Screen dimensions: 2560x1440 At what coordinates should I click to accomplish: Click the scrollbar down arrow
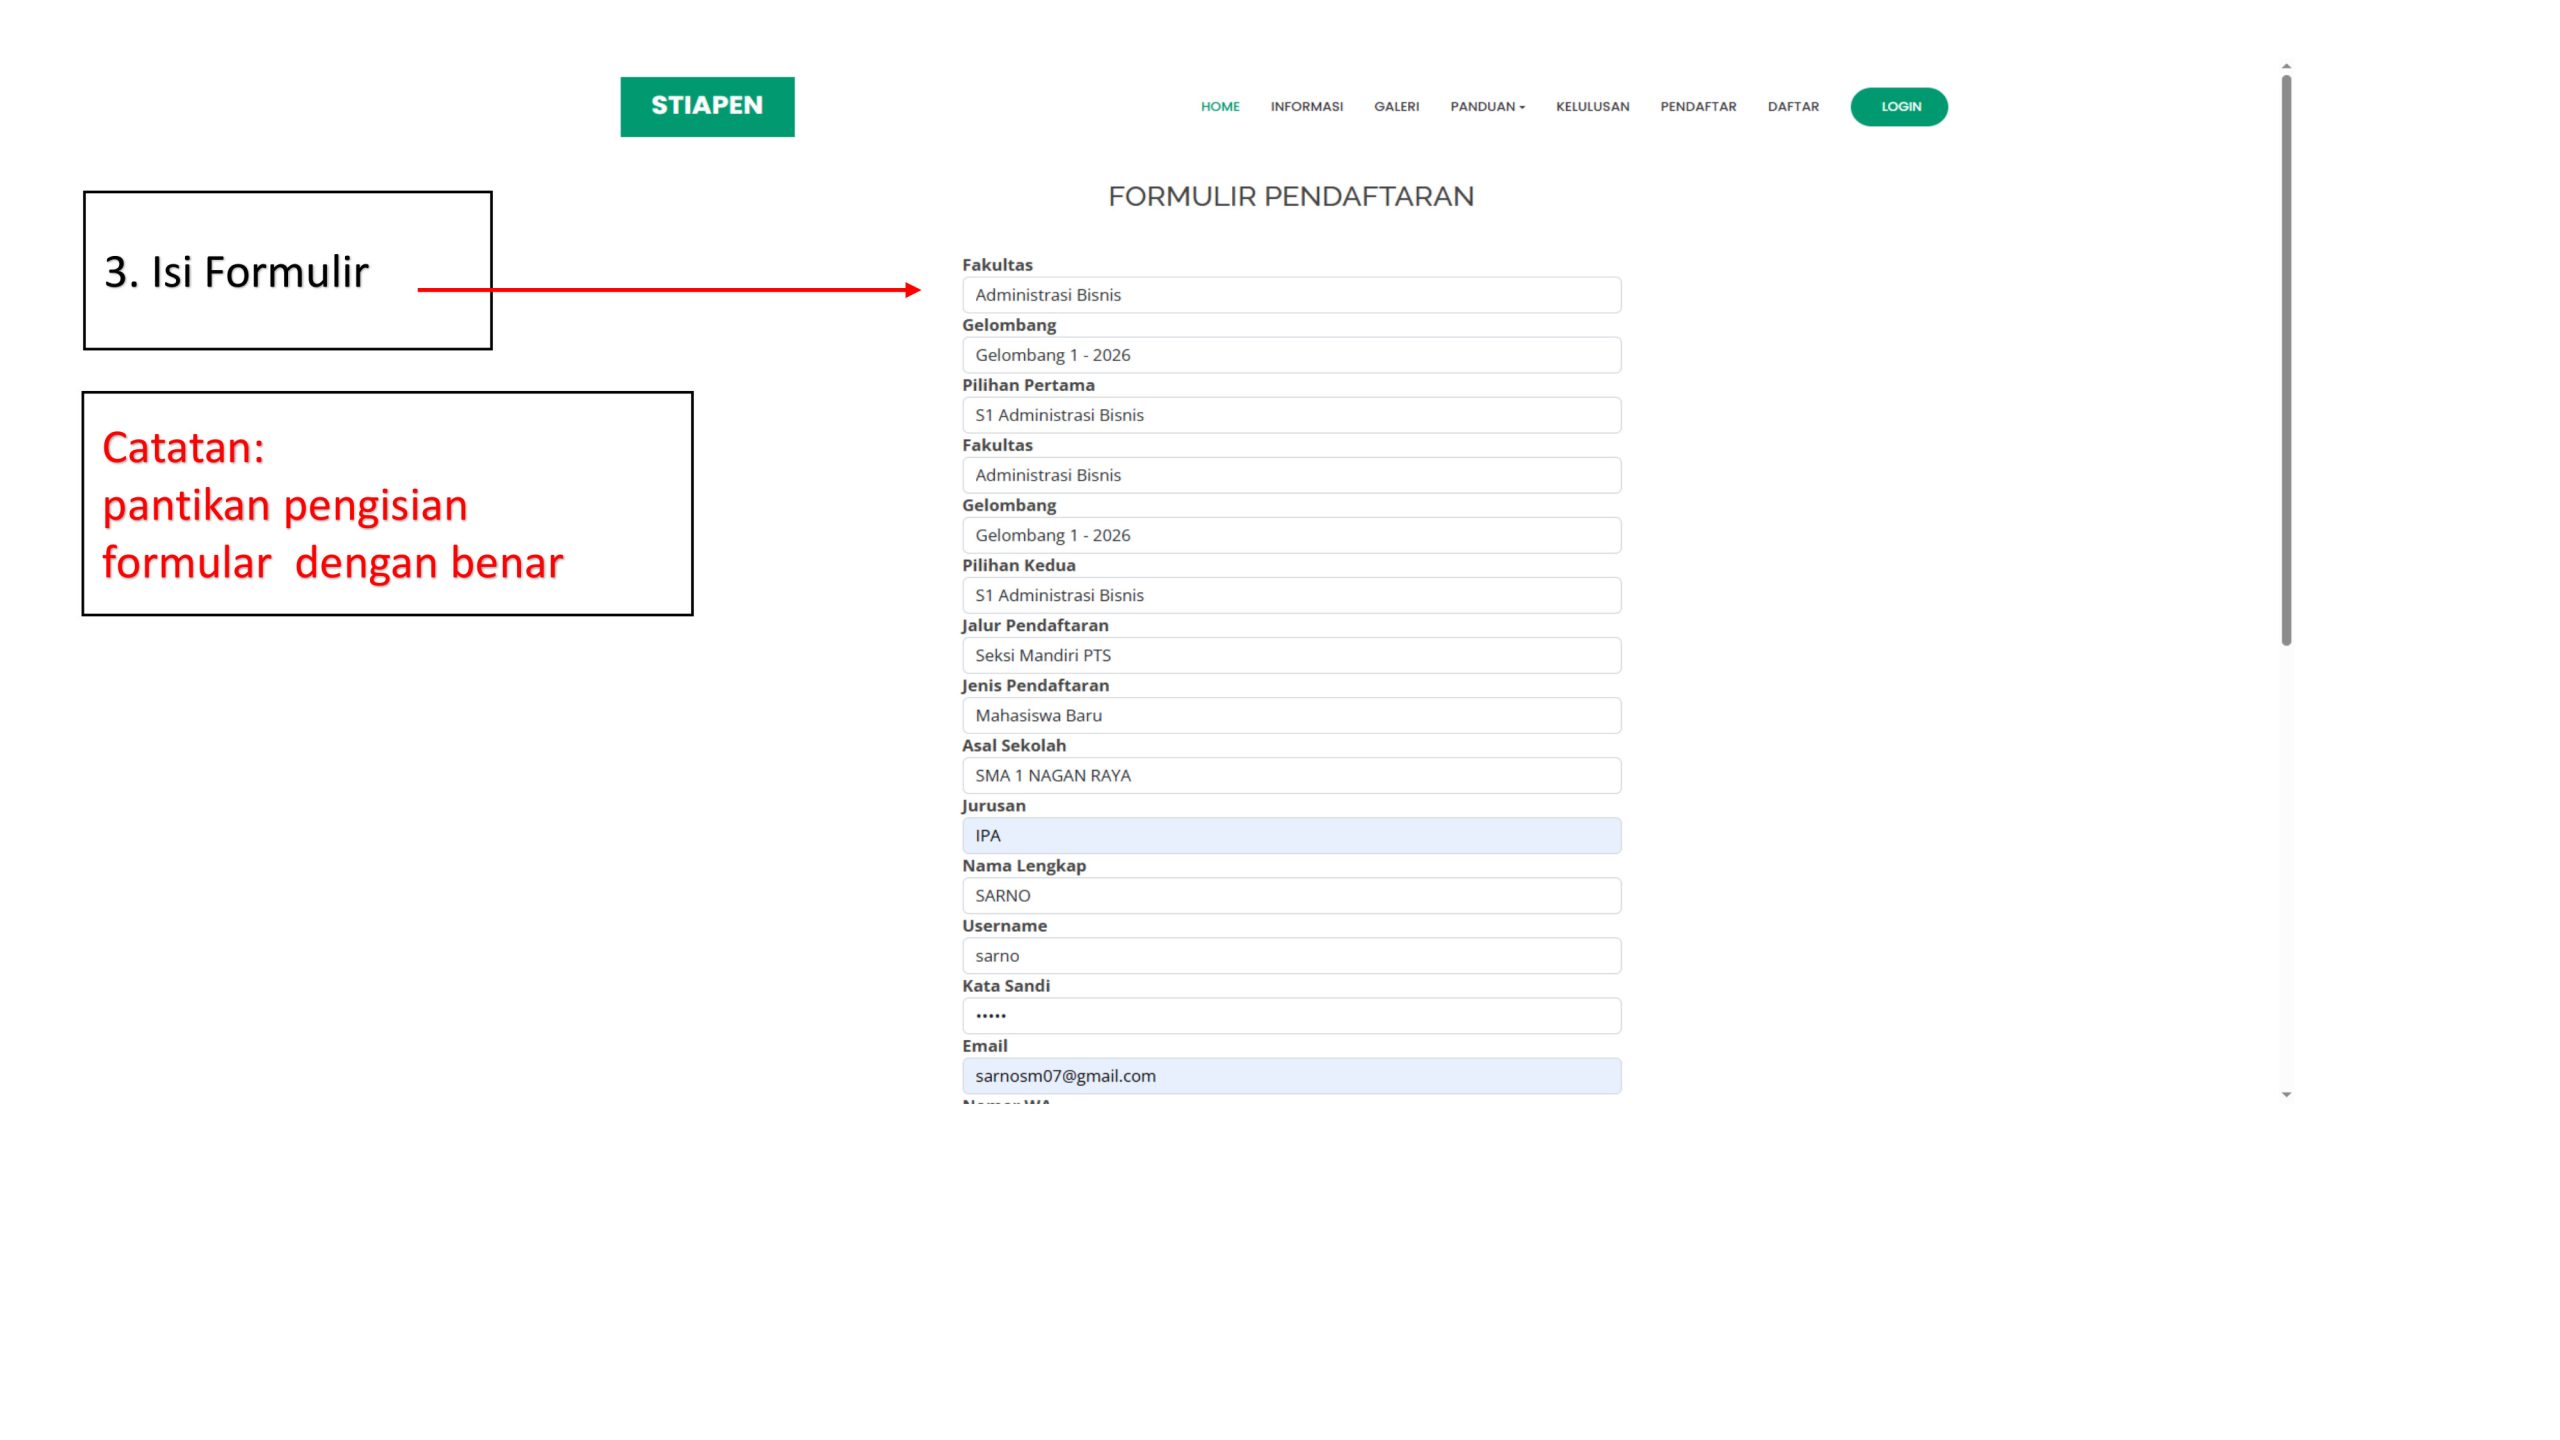coord(2286,1095)
